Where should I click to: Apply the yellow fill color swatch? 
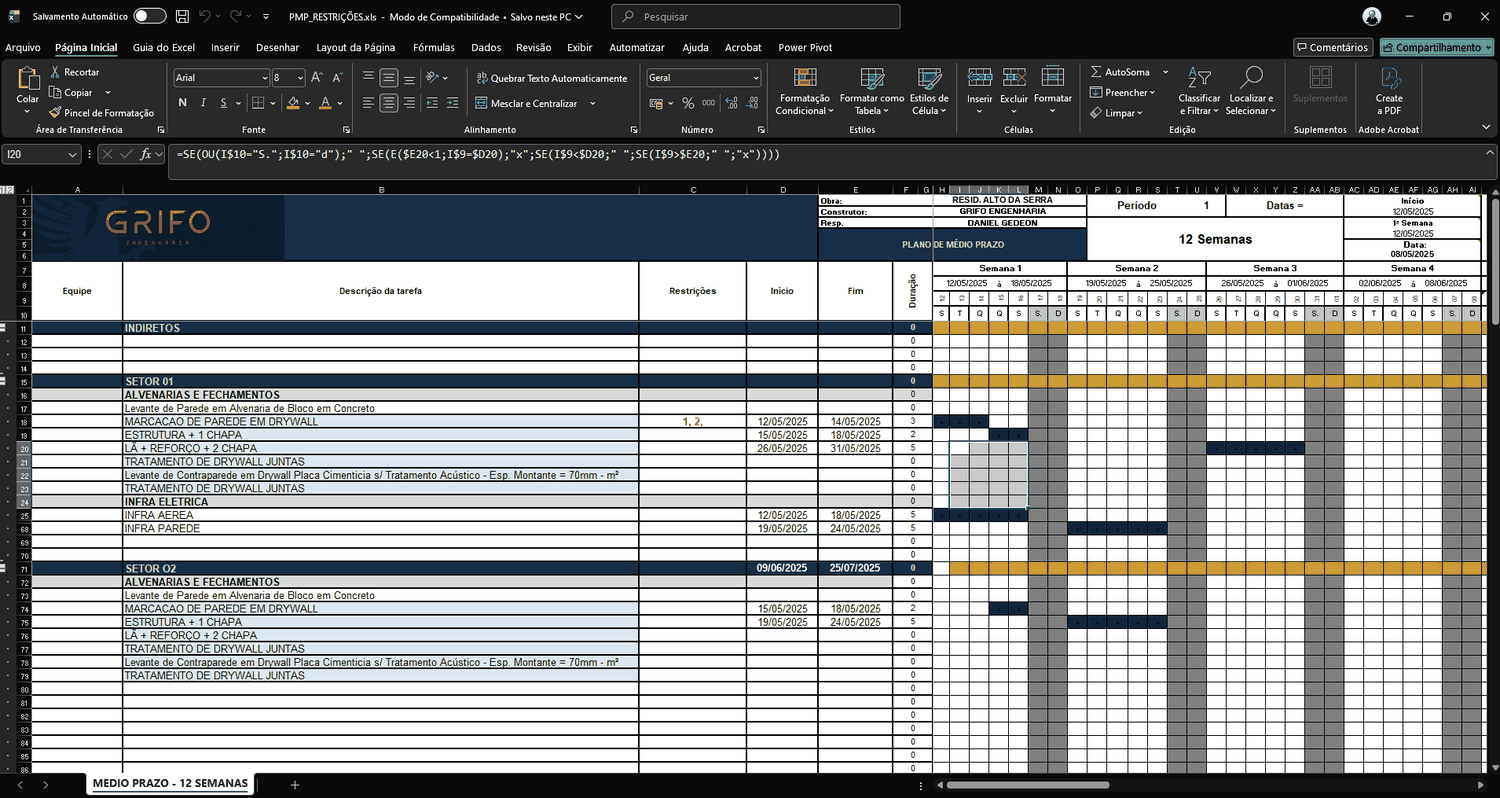click(x=294, y=103)
